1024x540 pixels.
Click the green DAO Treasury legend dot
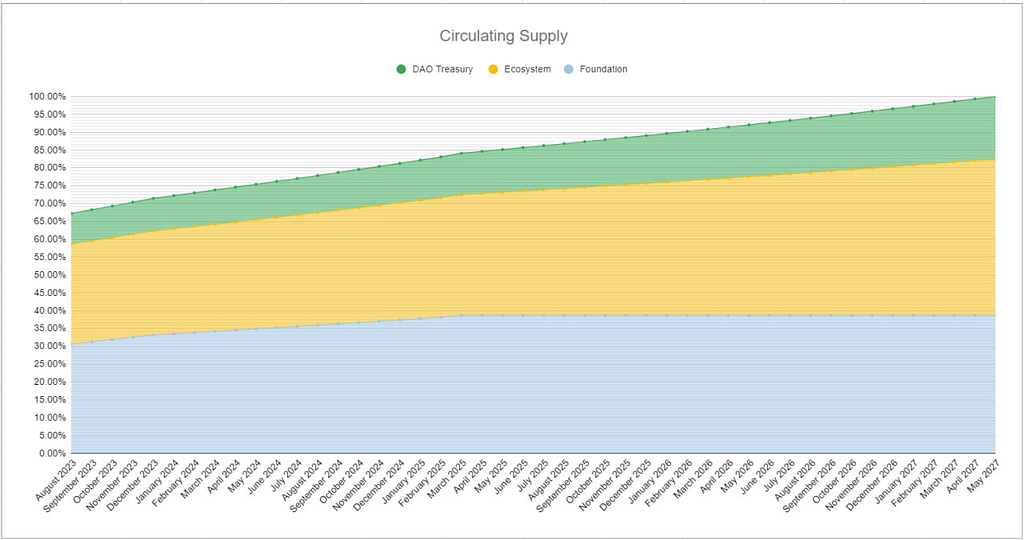tap(401, 69)
